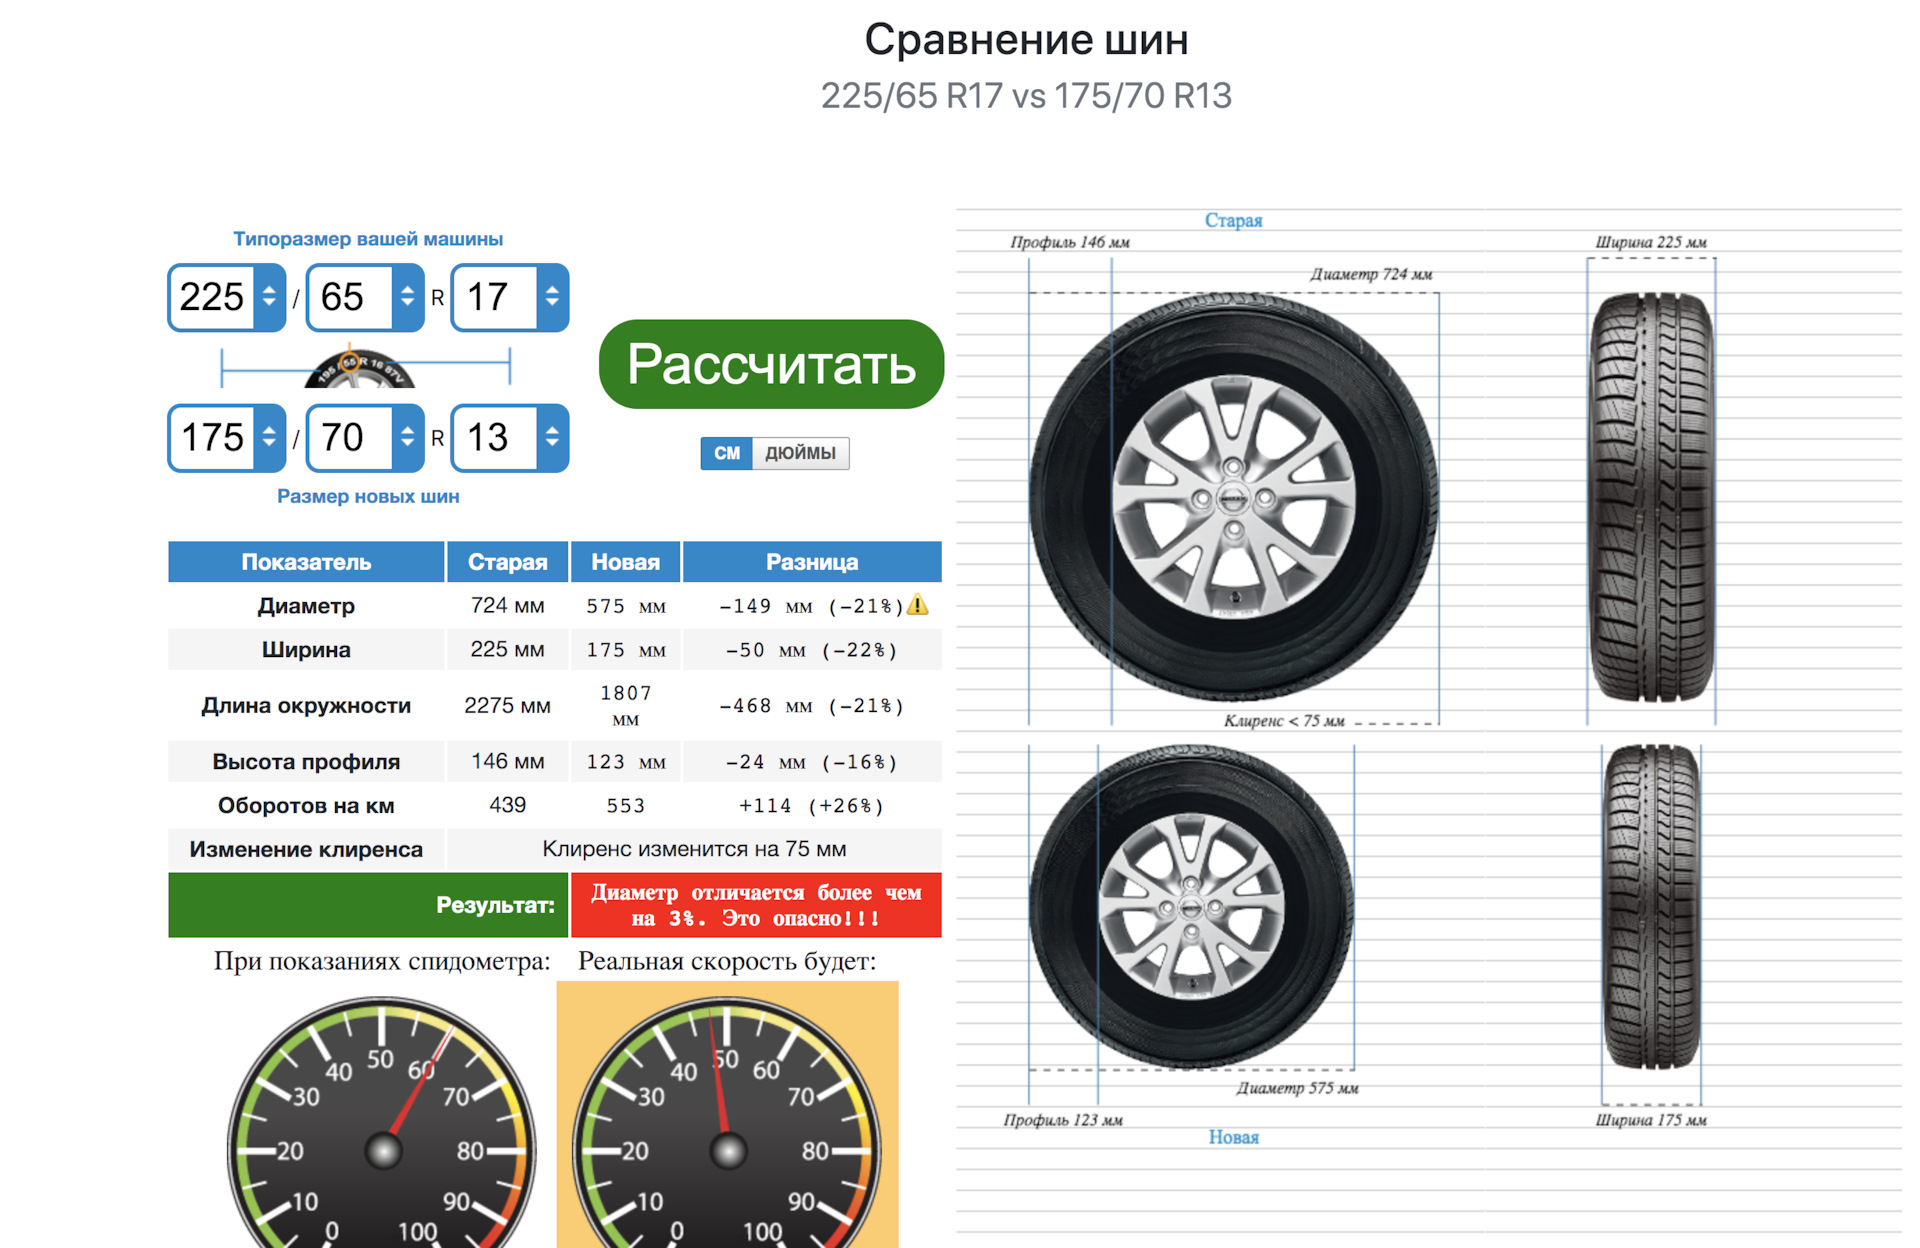1920x1248 pixels.
Task: Switch units to СМ
Action: click(727, 453)
